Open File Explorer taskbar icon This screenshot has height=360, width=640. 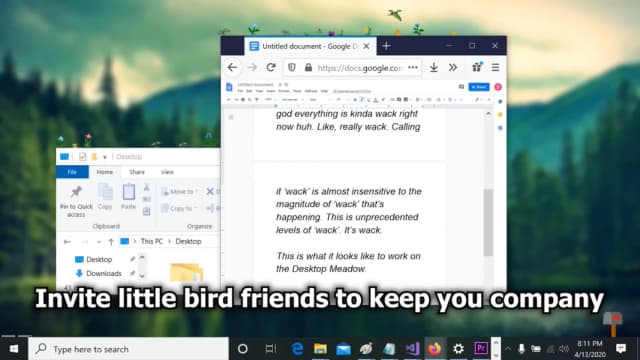[320, 349]
